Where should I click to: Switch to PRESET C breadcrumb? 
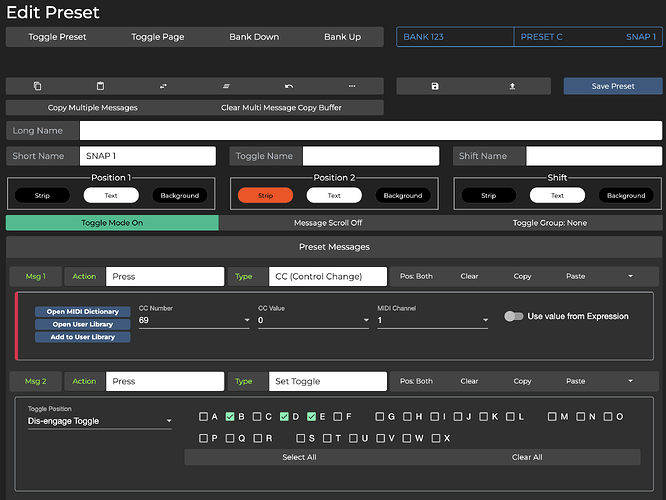[541, 37]
